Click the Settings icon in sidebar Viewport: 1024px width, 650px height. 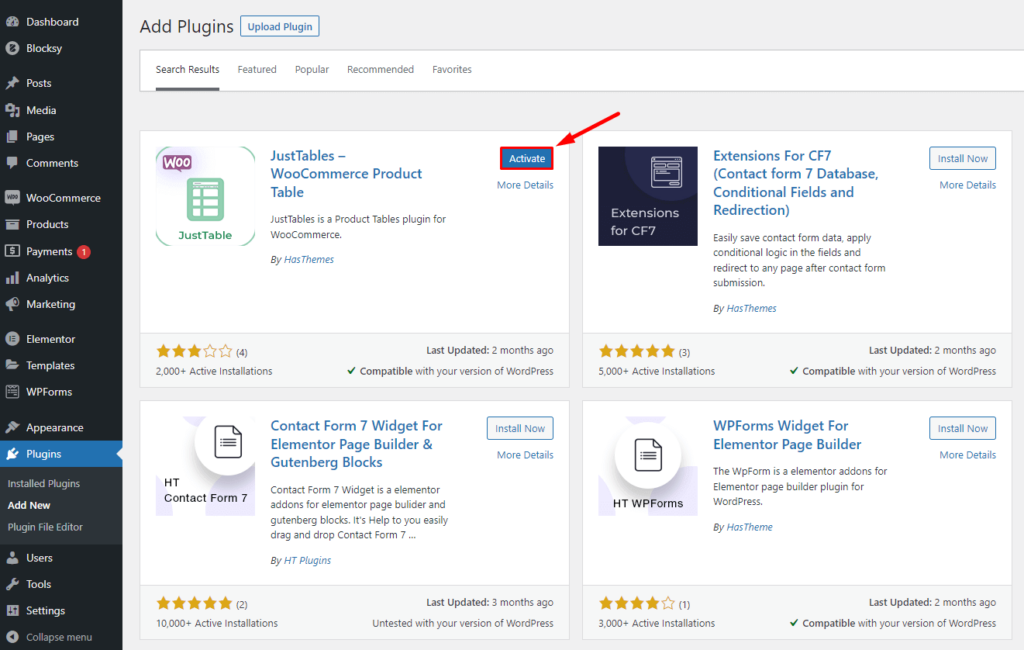12,610
